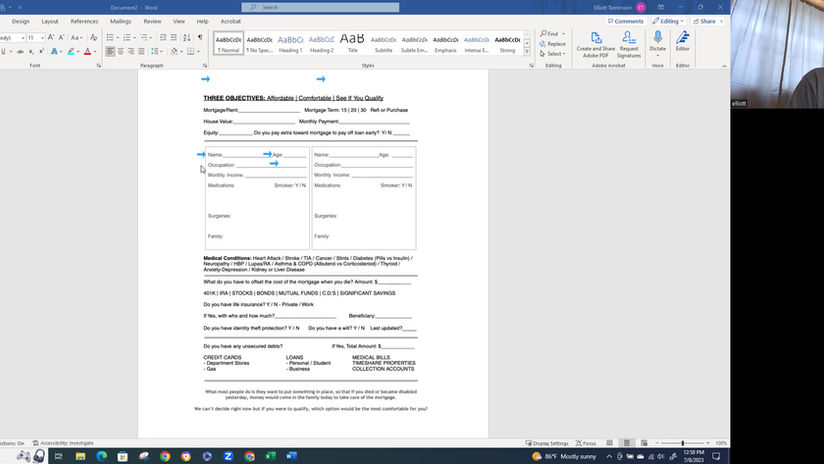Apply text effects with the blue A icon
This screenshot has height=464, width=824.
54,51
